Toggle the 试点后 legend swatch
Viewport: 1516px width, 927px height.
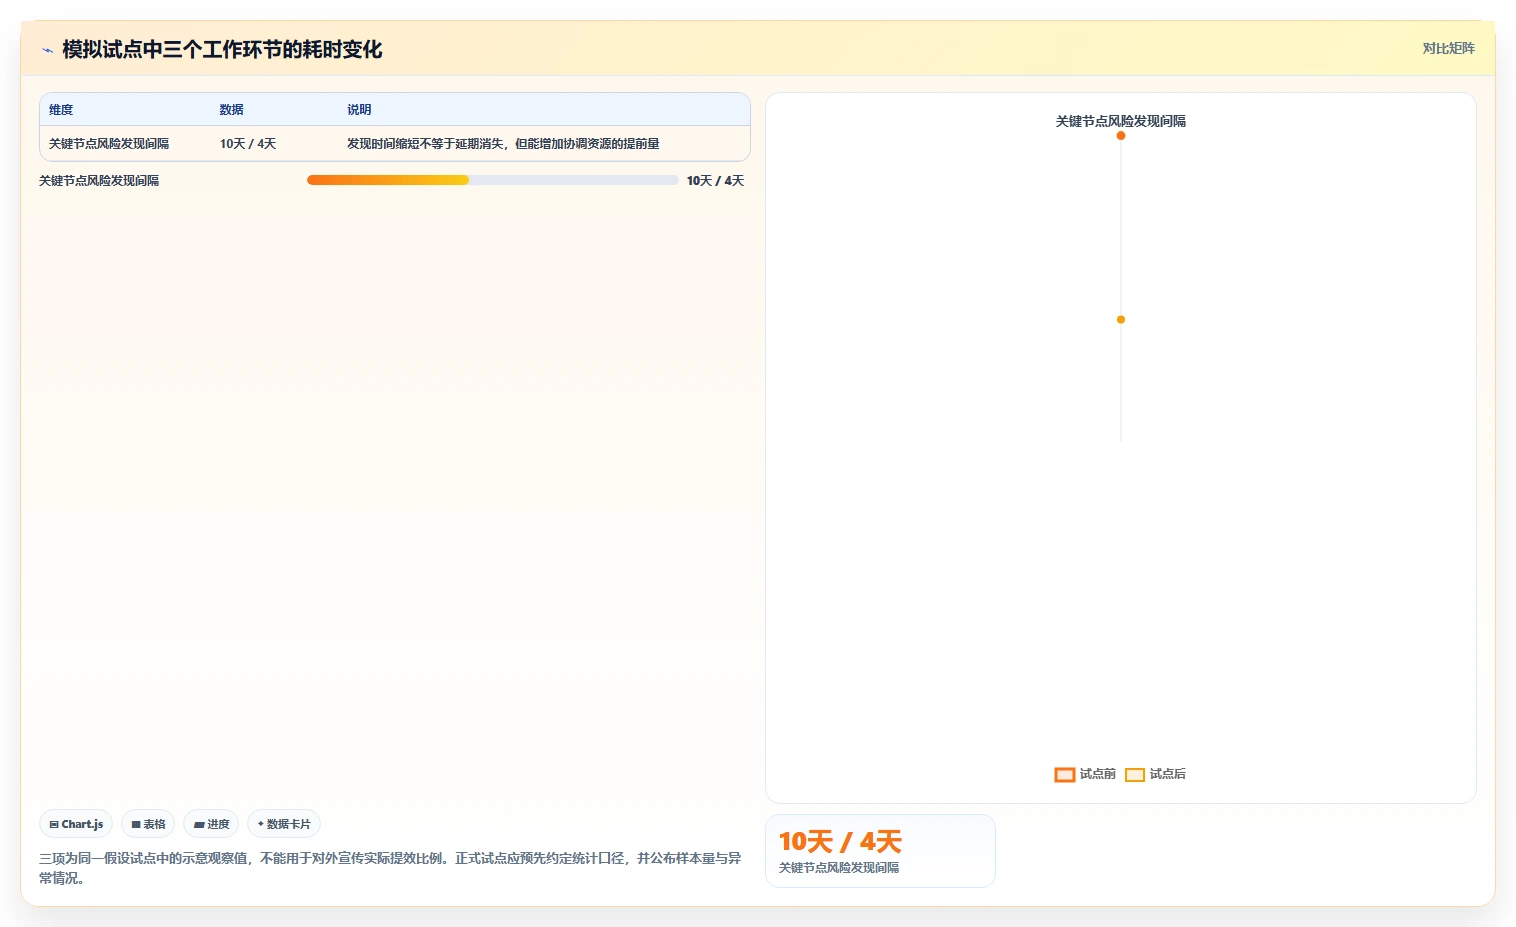(1135, 774)
